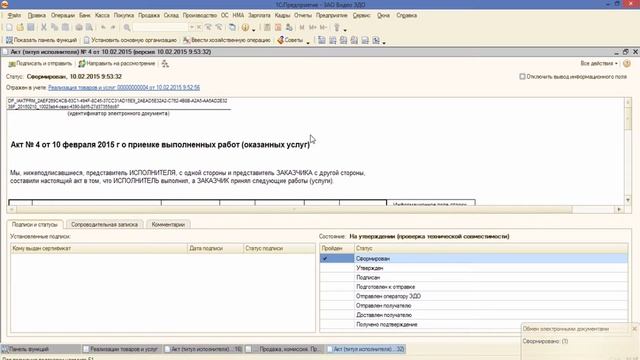Click the search text input field
Screen dimensions: 640x360
click(160, 27)
